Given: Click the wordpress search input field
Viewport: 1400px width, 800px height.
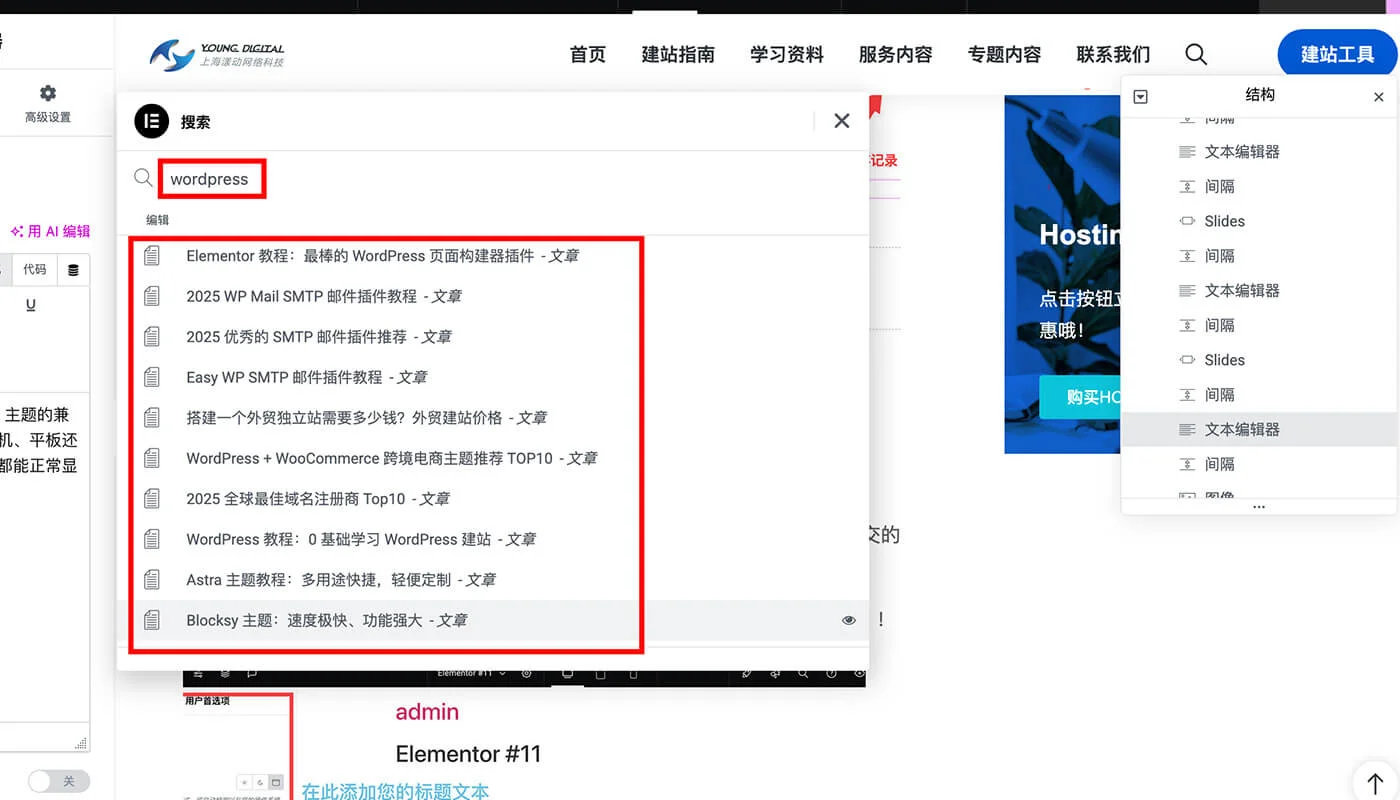Looking at the screenshot, I should [211, 178].
